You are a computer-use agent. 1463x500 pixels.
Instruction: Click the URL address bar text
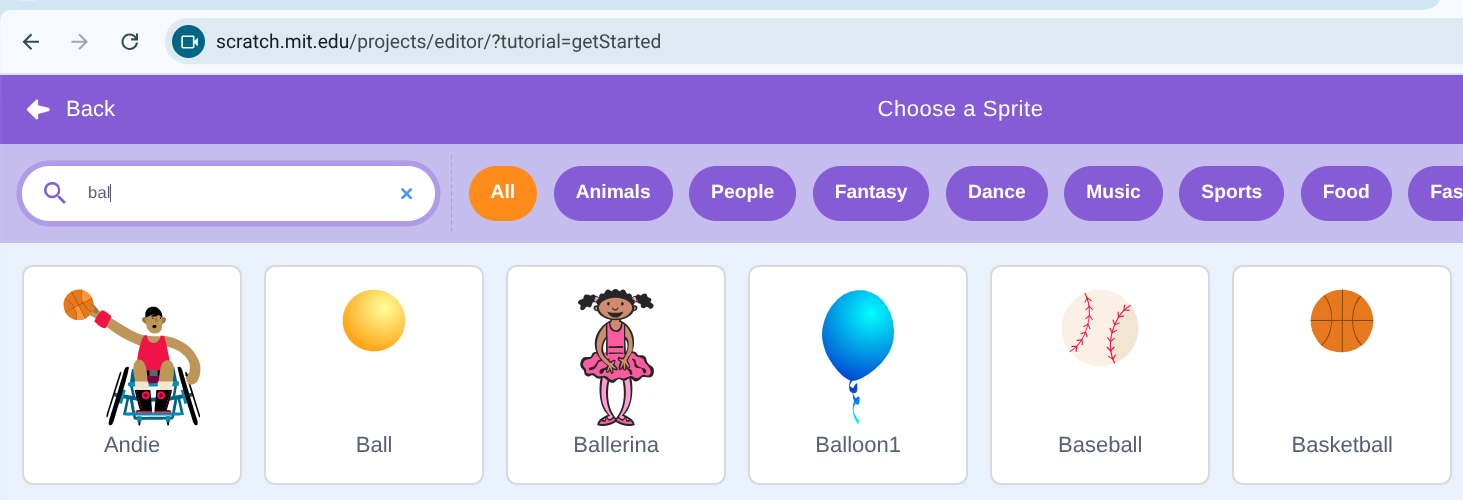coord(438,42)
